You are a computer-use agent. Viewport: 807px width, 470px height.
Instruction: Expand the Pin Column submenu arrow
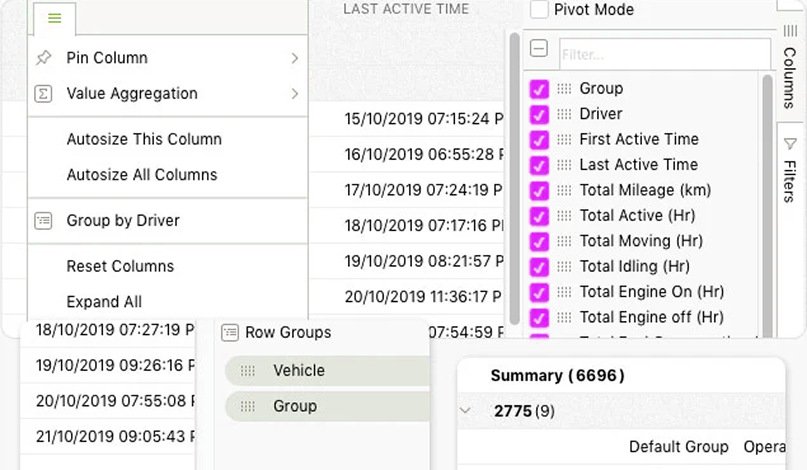[x=294, y=58]
